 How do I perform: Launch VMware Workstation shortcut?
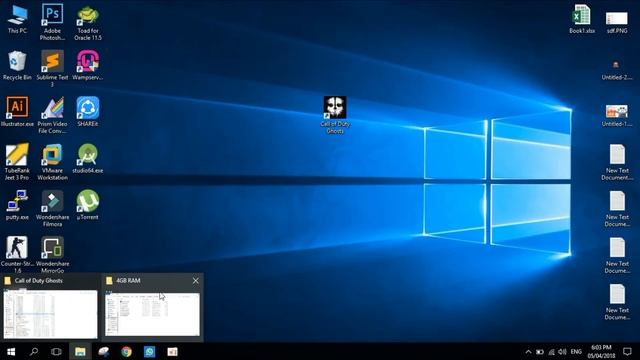coord(52,162)
